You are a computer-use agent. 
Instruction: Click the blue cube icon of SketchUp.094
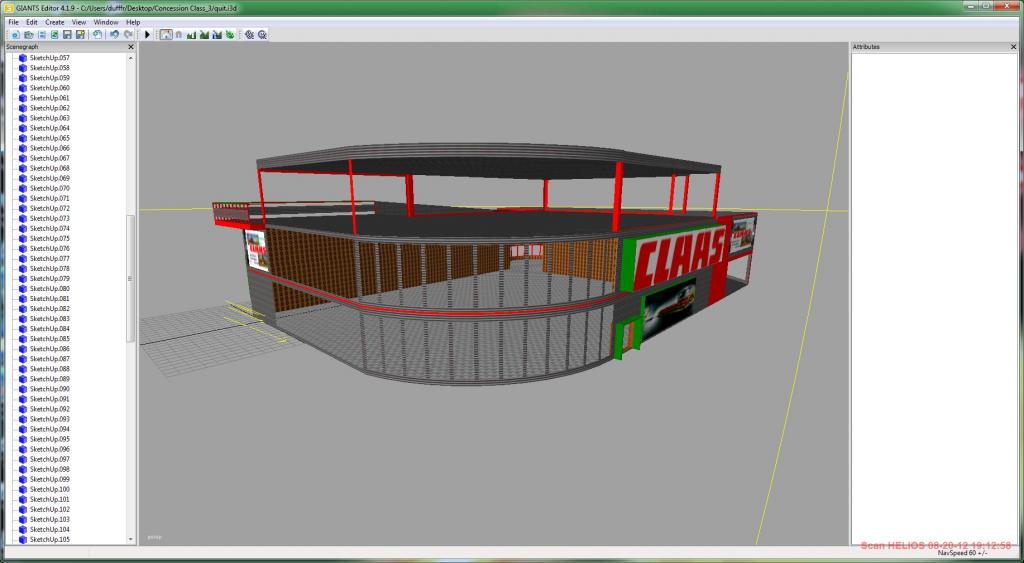point(23,429)
